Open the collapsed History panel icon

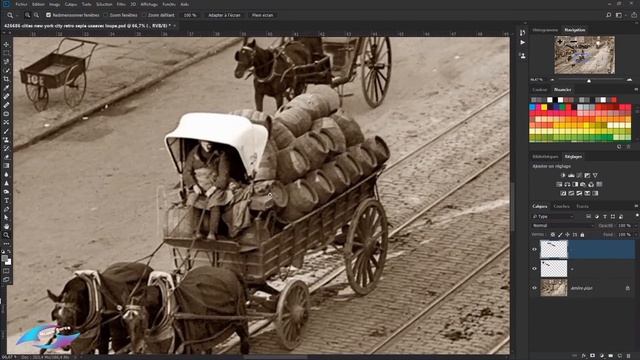click(522, 33)
